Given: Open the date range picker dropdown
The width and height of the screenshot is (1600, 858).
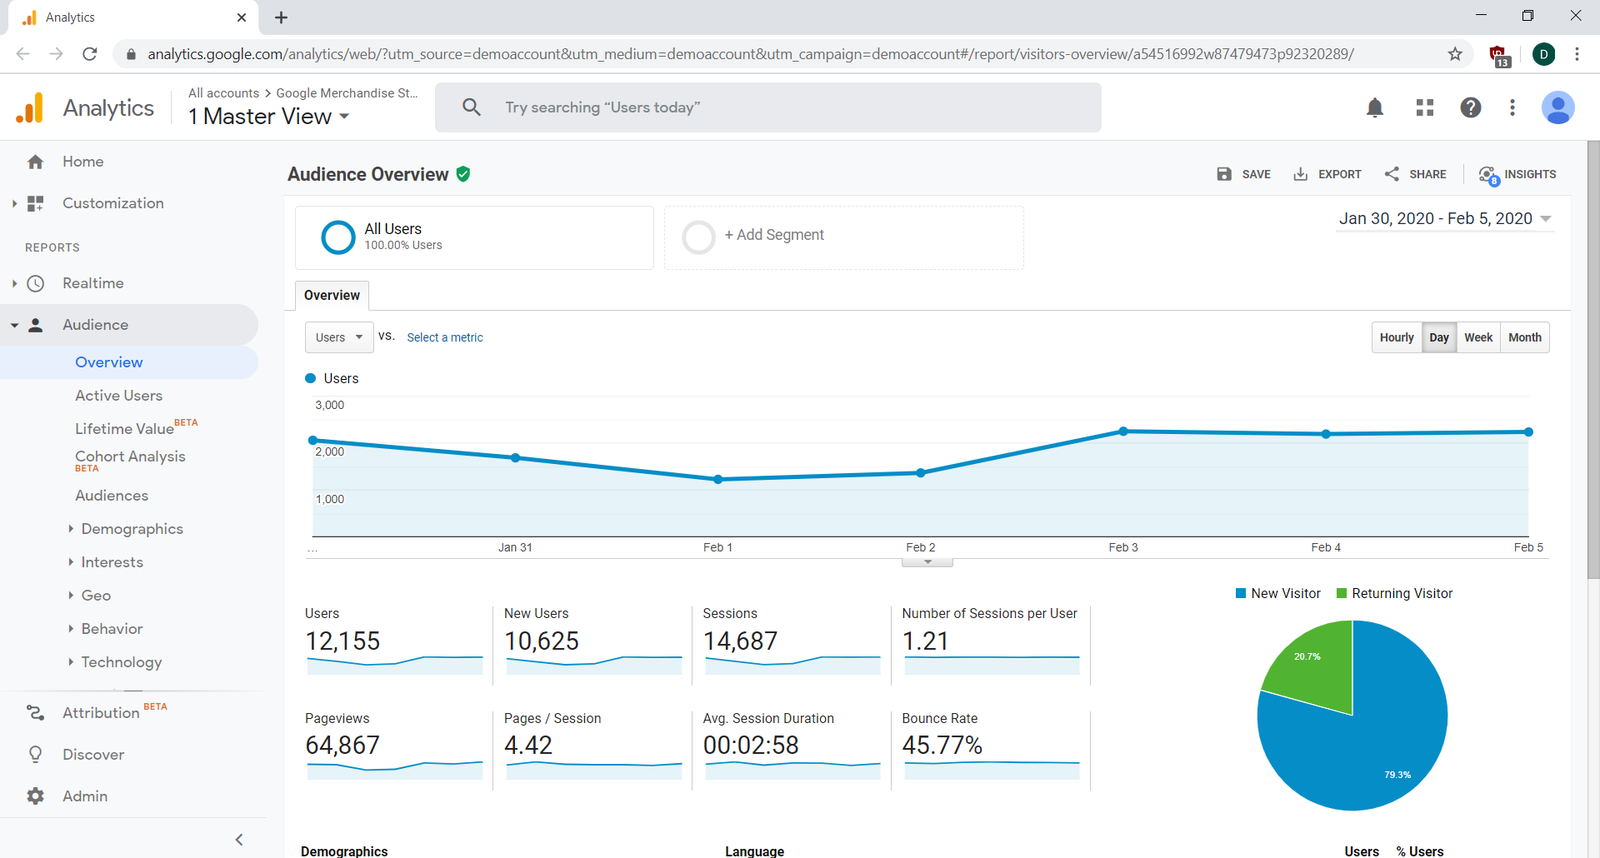Looking at the screenshot, I should tap(1445, 219).
